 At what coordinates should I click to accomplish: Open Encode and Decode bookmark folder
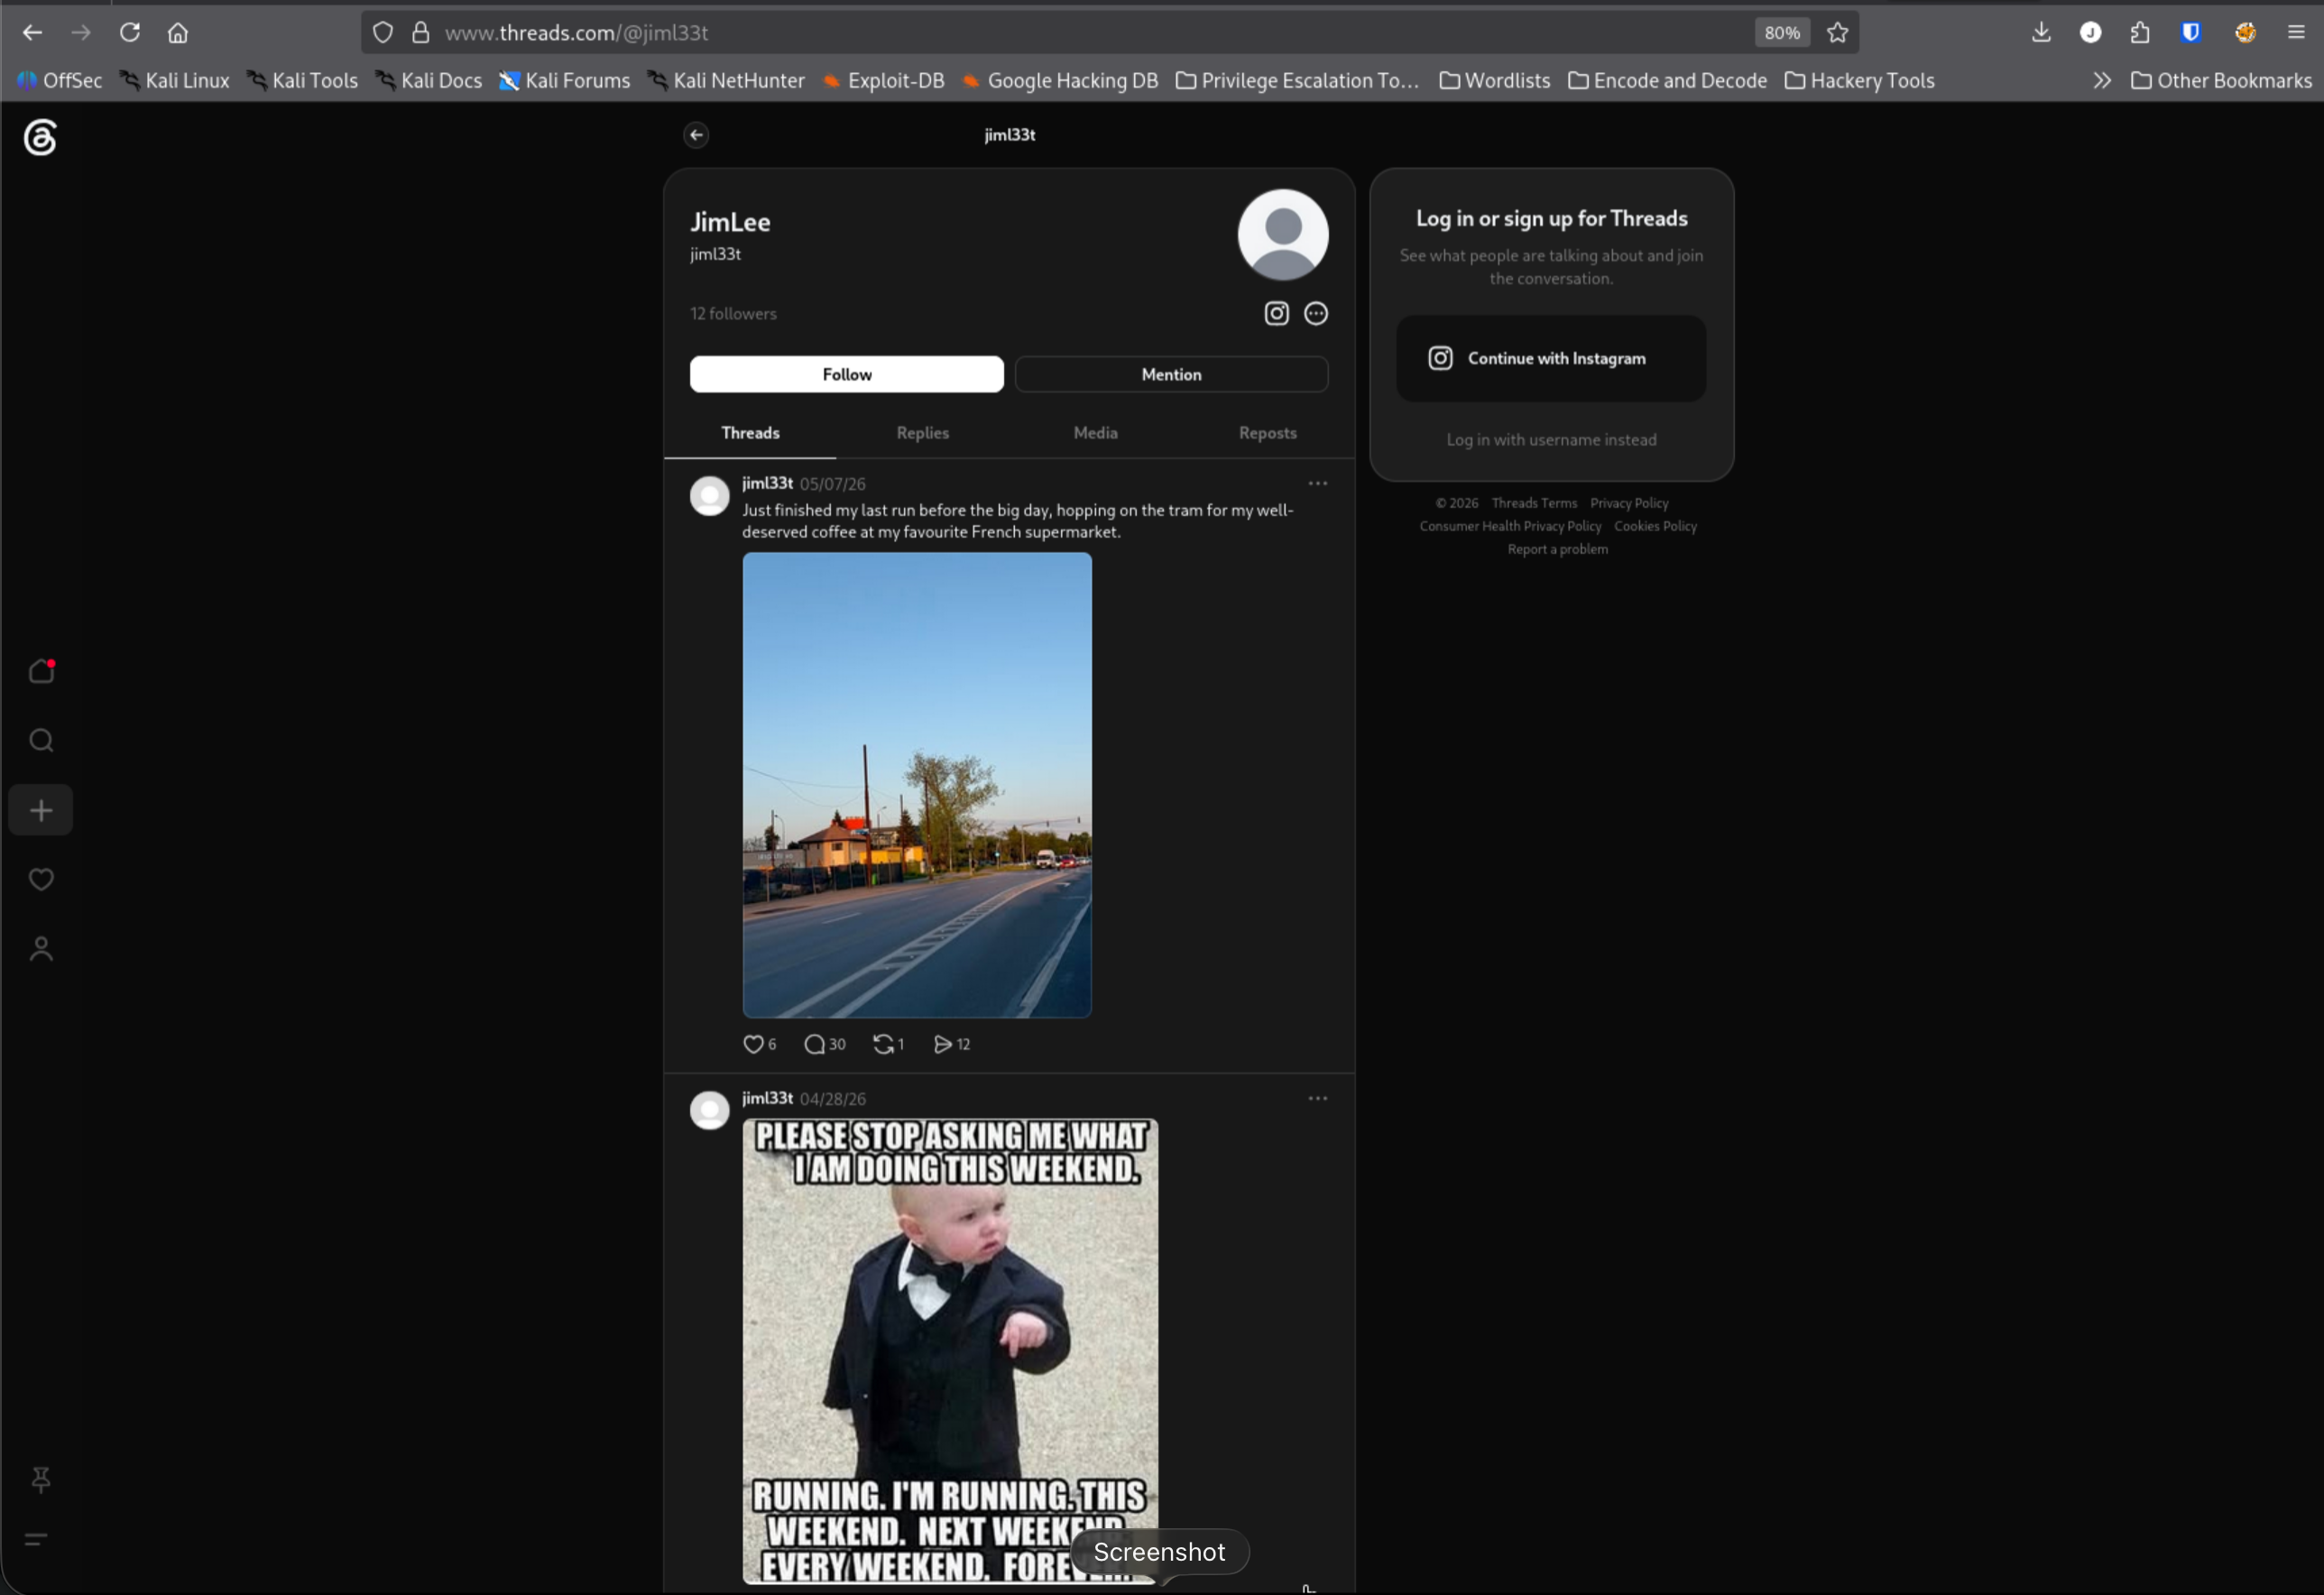point(1667,81)
